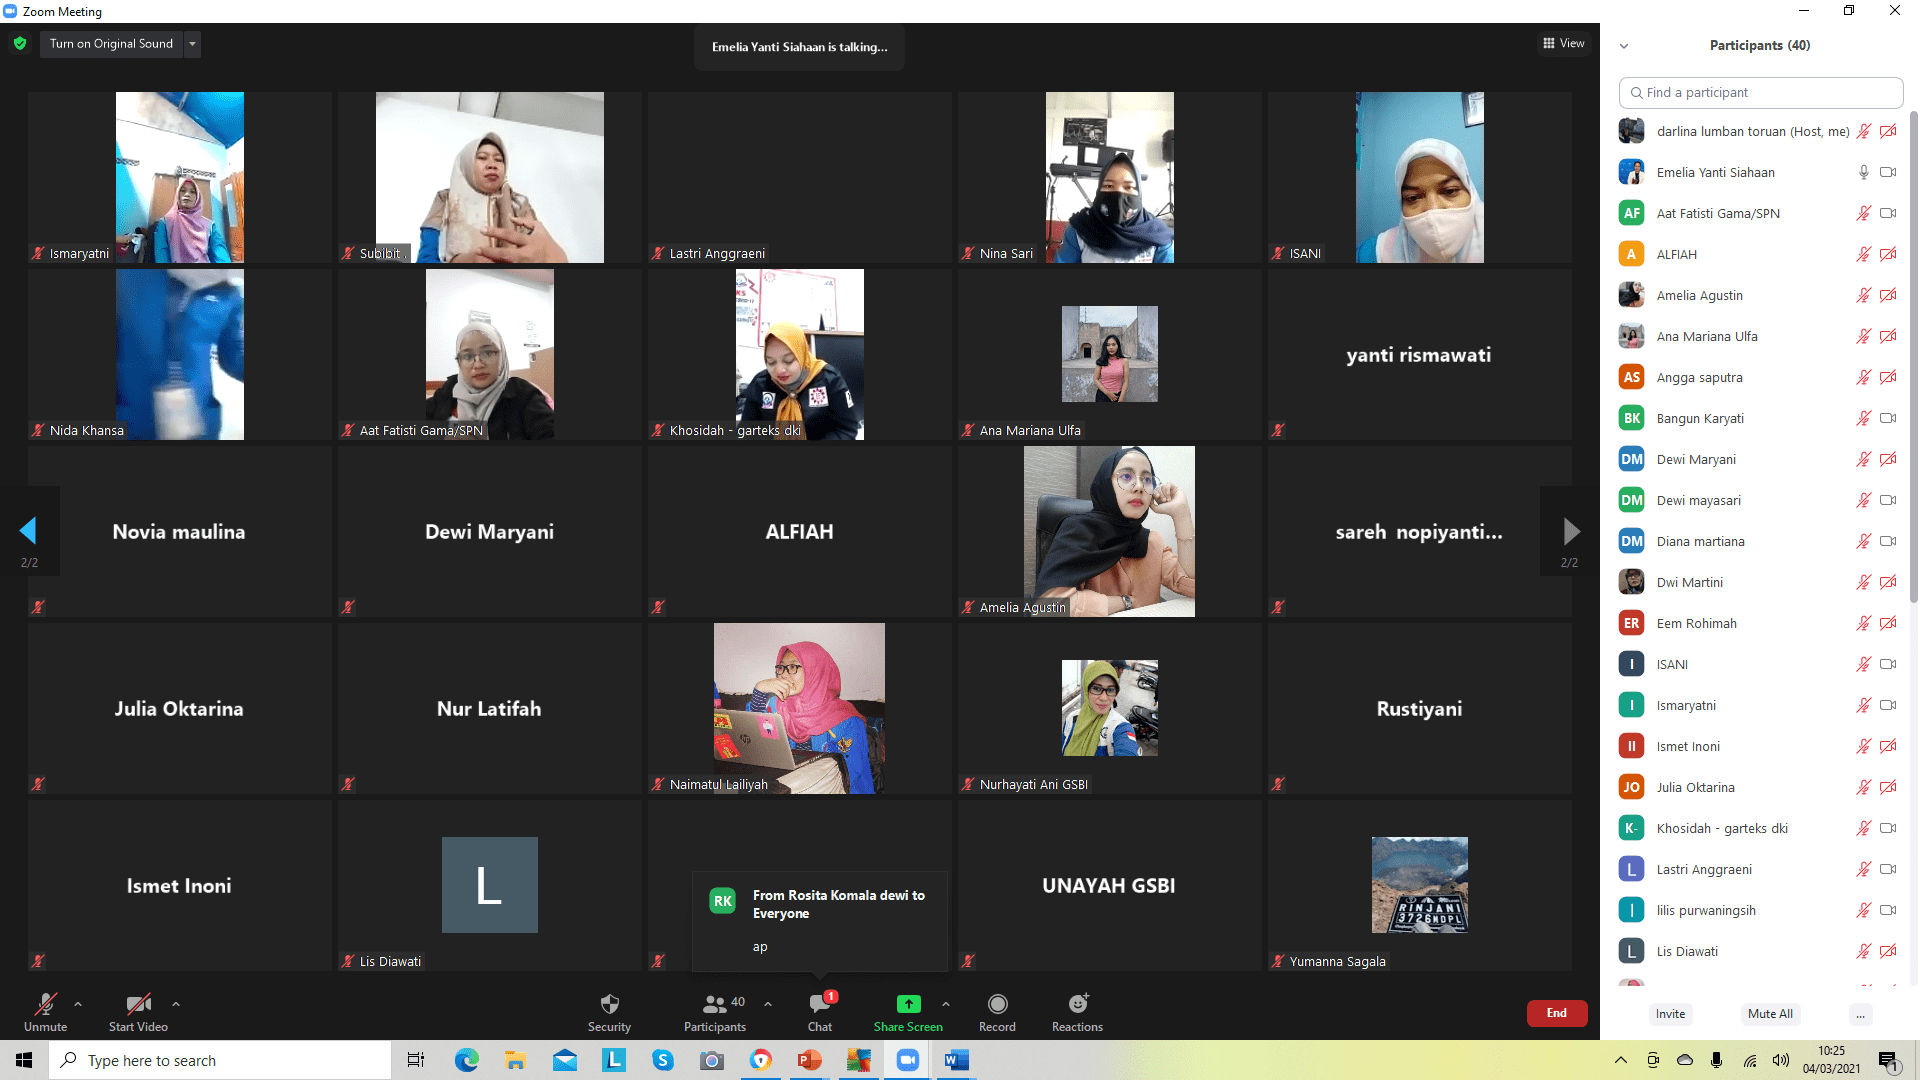The width and height of the screenshot is (1920, 1080).
Task: Open Microsoft Word from the taskbar
Action: 956,1060
